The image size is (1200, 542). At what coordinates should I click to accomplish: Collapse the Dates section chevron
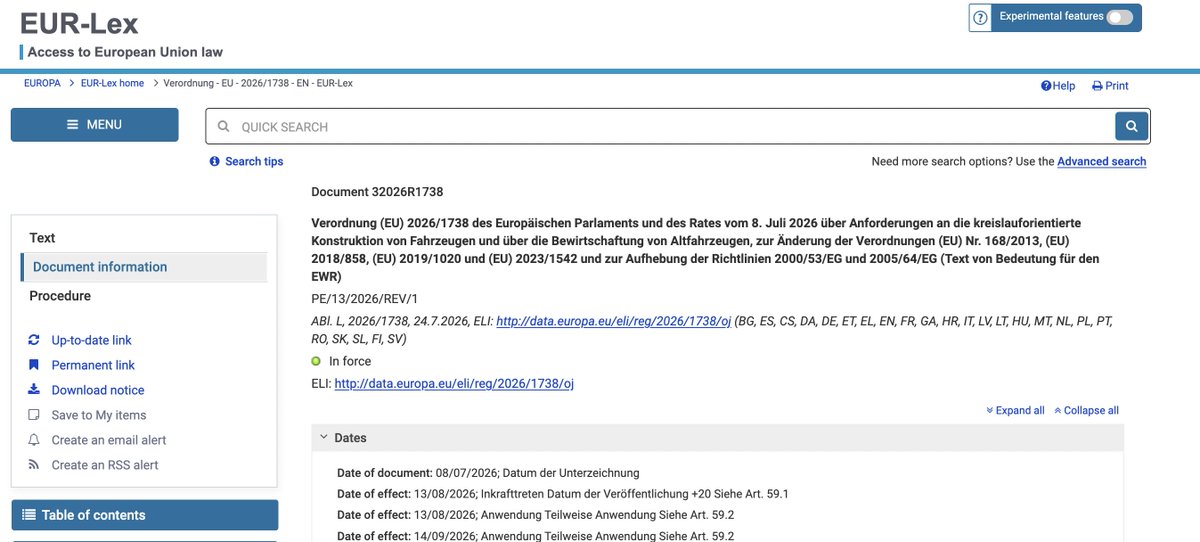(x=323, y=437)
